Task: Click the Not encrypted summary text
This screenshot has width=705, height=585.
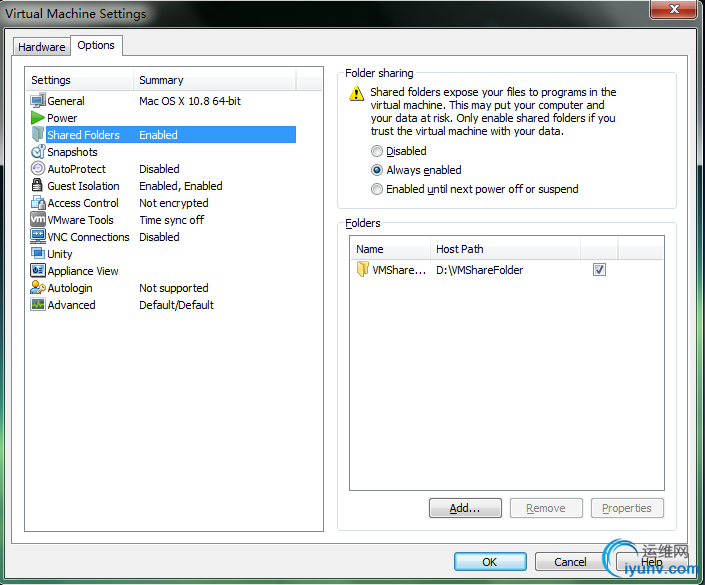Action: coord(174,203)
